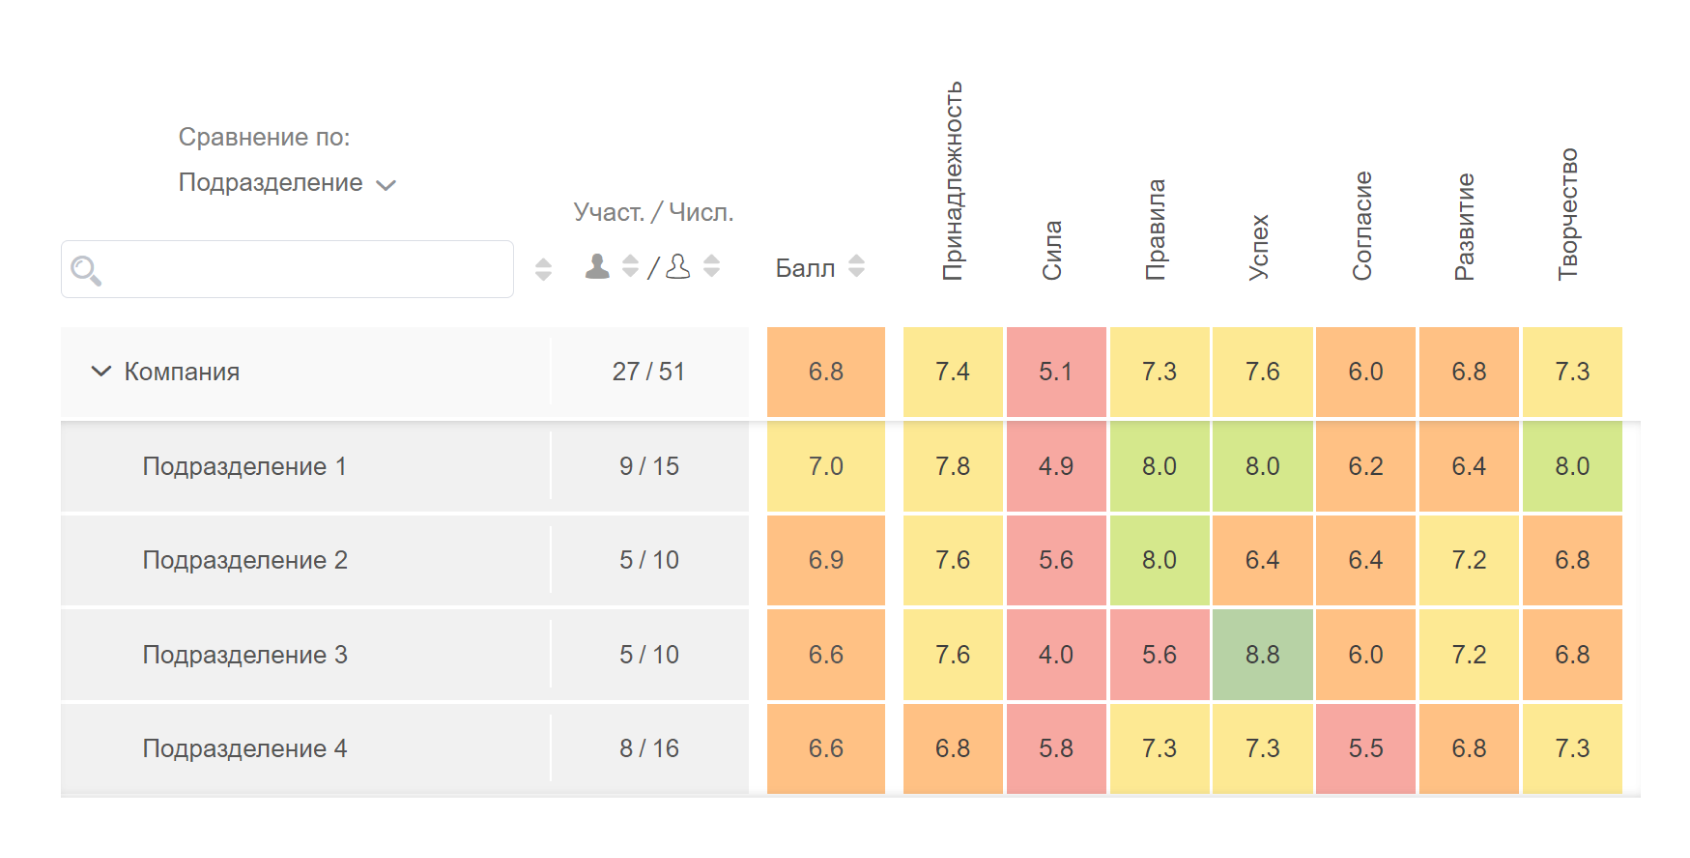
Task: Click the Компания overall score 6.8 cell
Action: tap(826, 372)
